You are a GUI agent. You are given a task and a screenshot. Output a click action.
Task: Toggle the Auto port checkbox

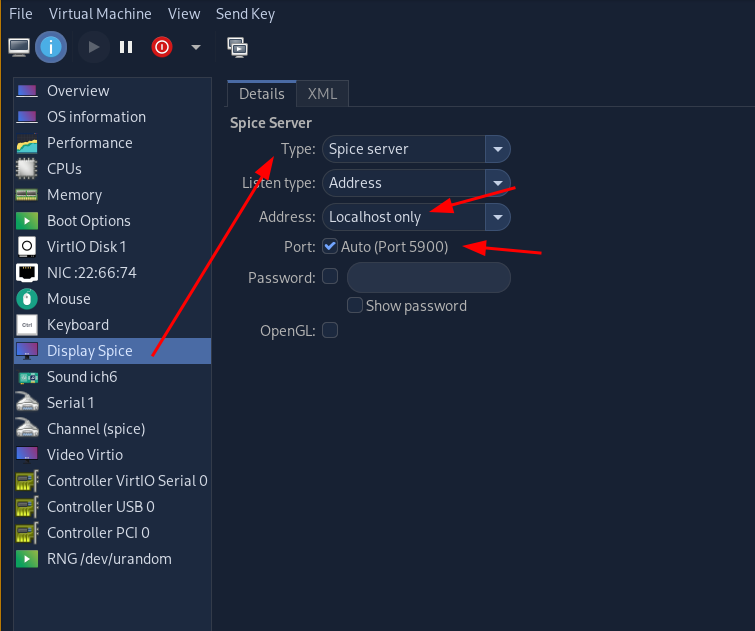coord(330,246)
